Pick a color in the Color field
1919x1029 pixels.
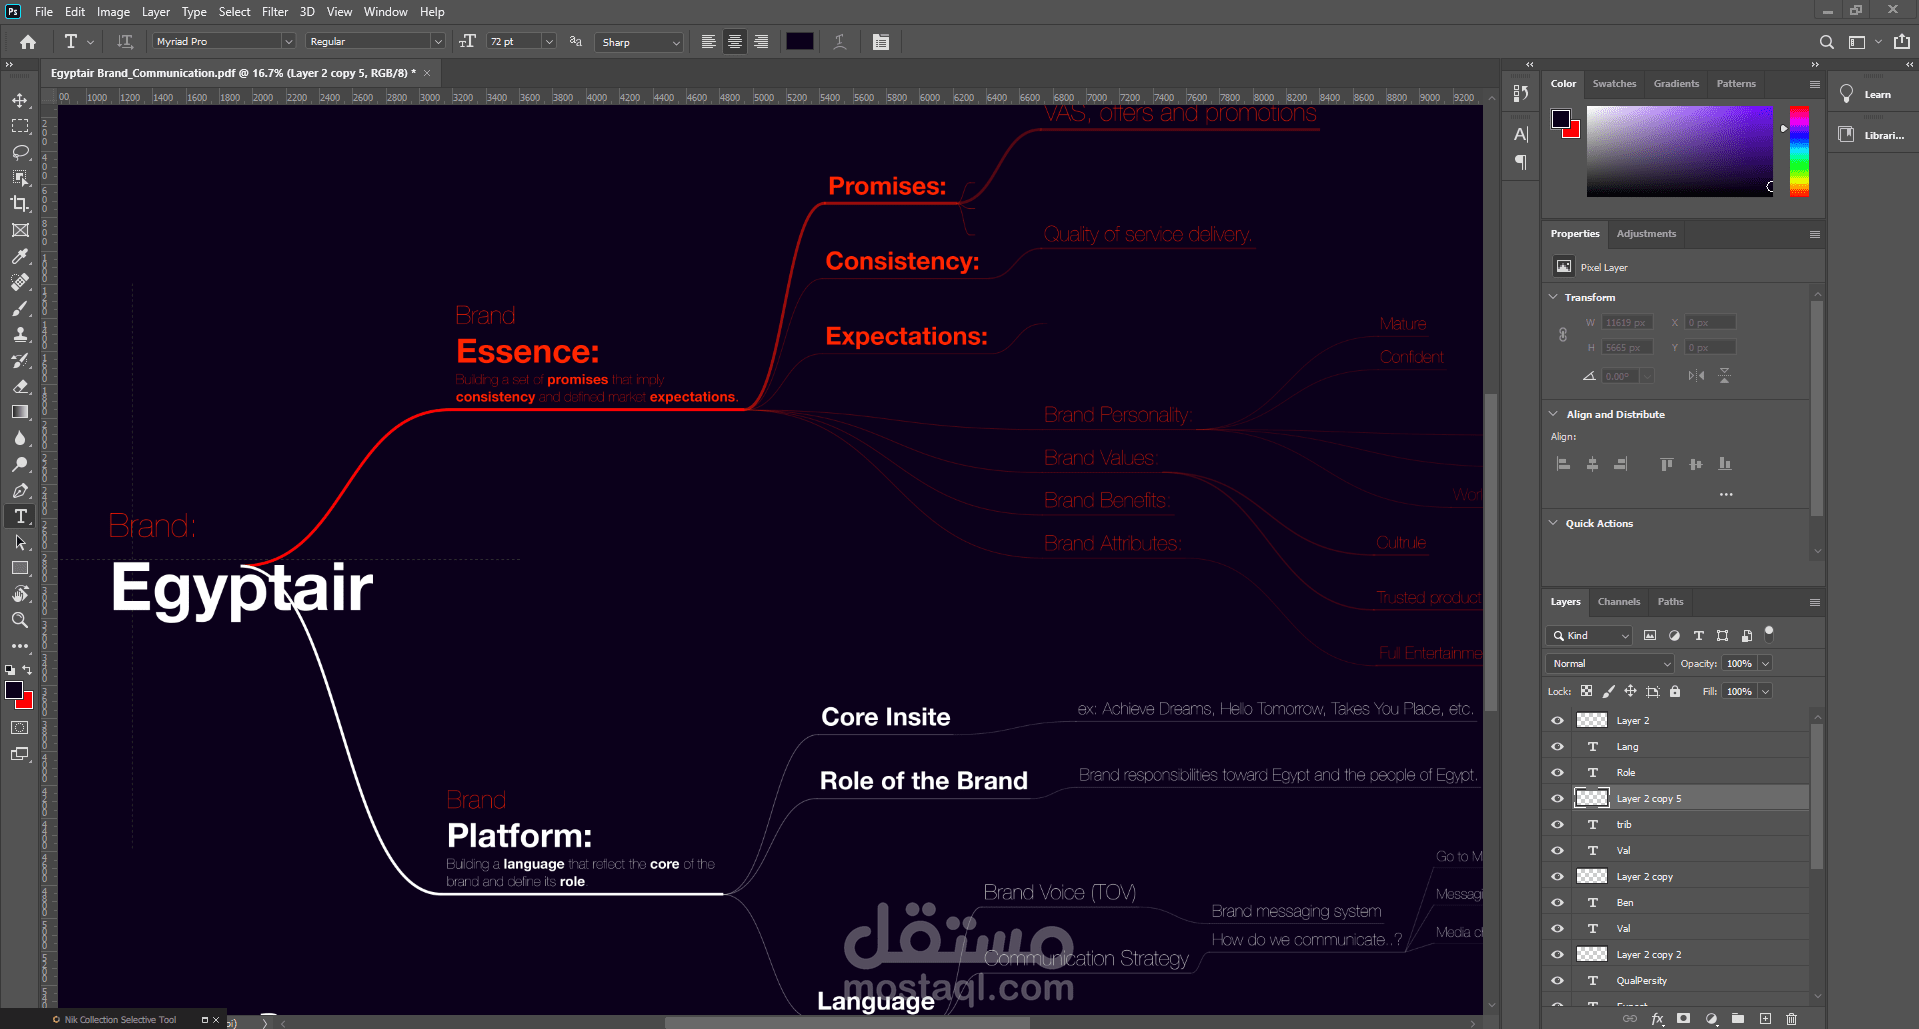click(x=1679, y=151)
